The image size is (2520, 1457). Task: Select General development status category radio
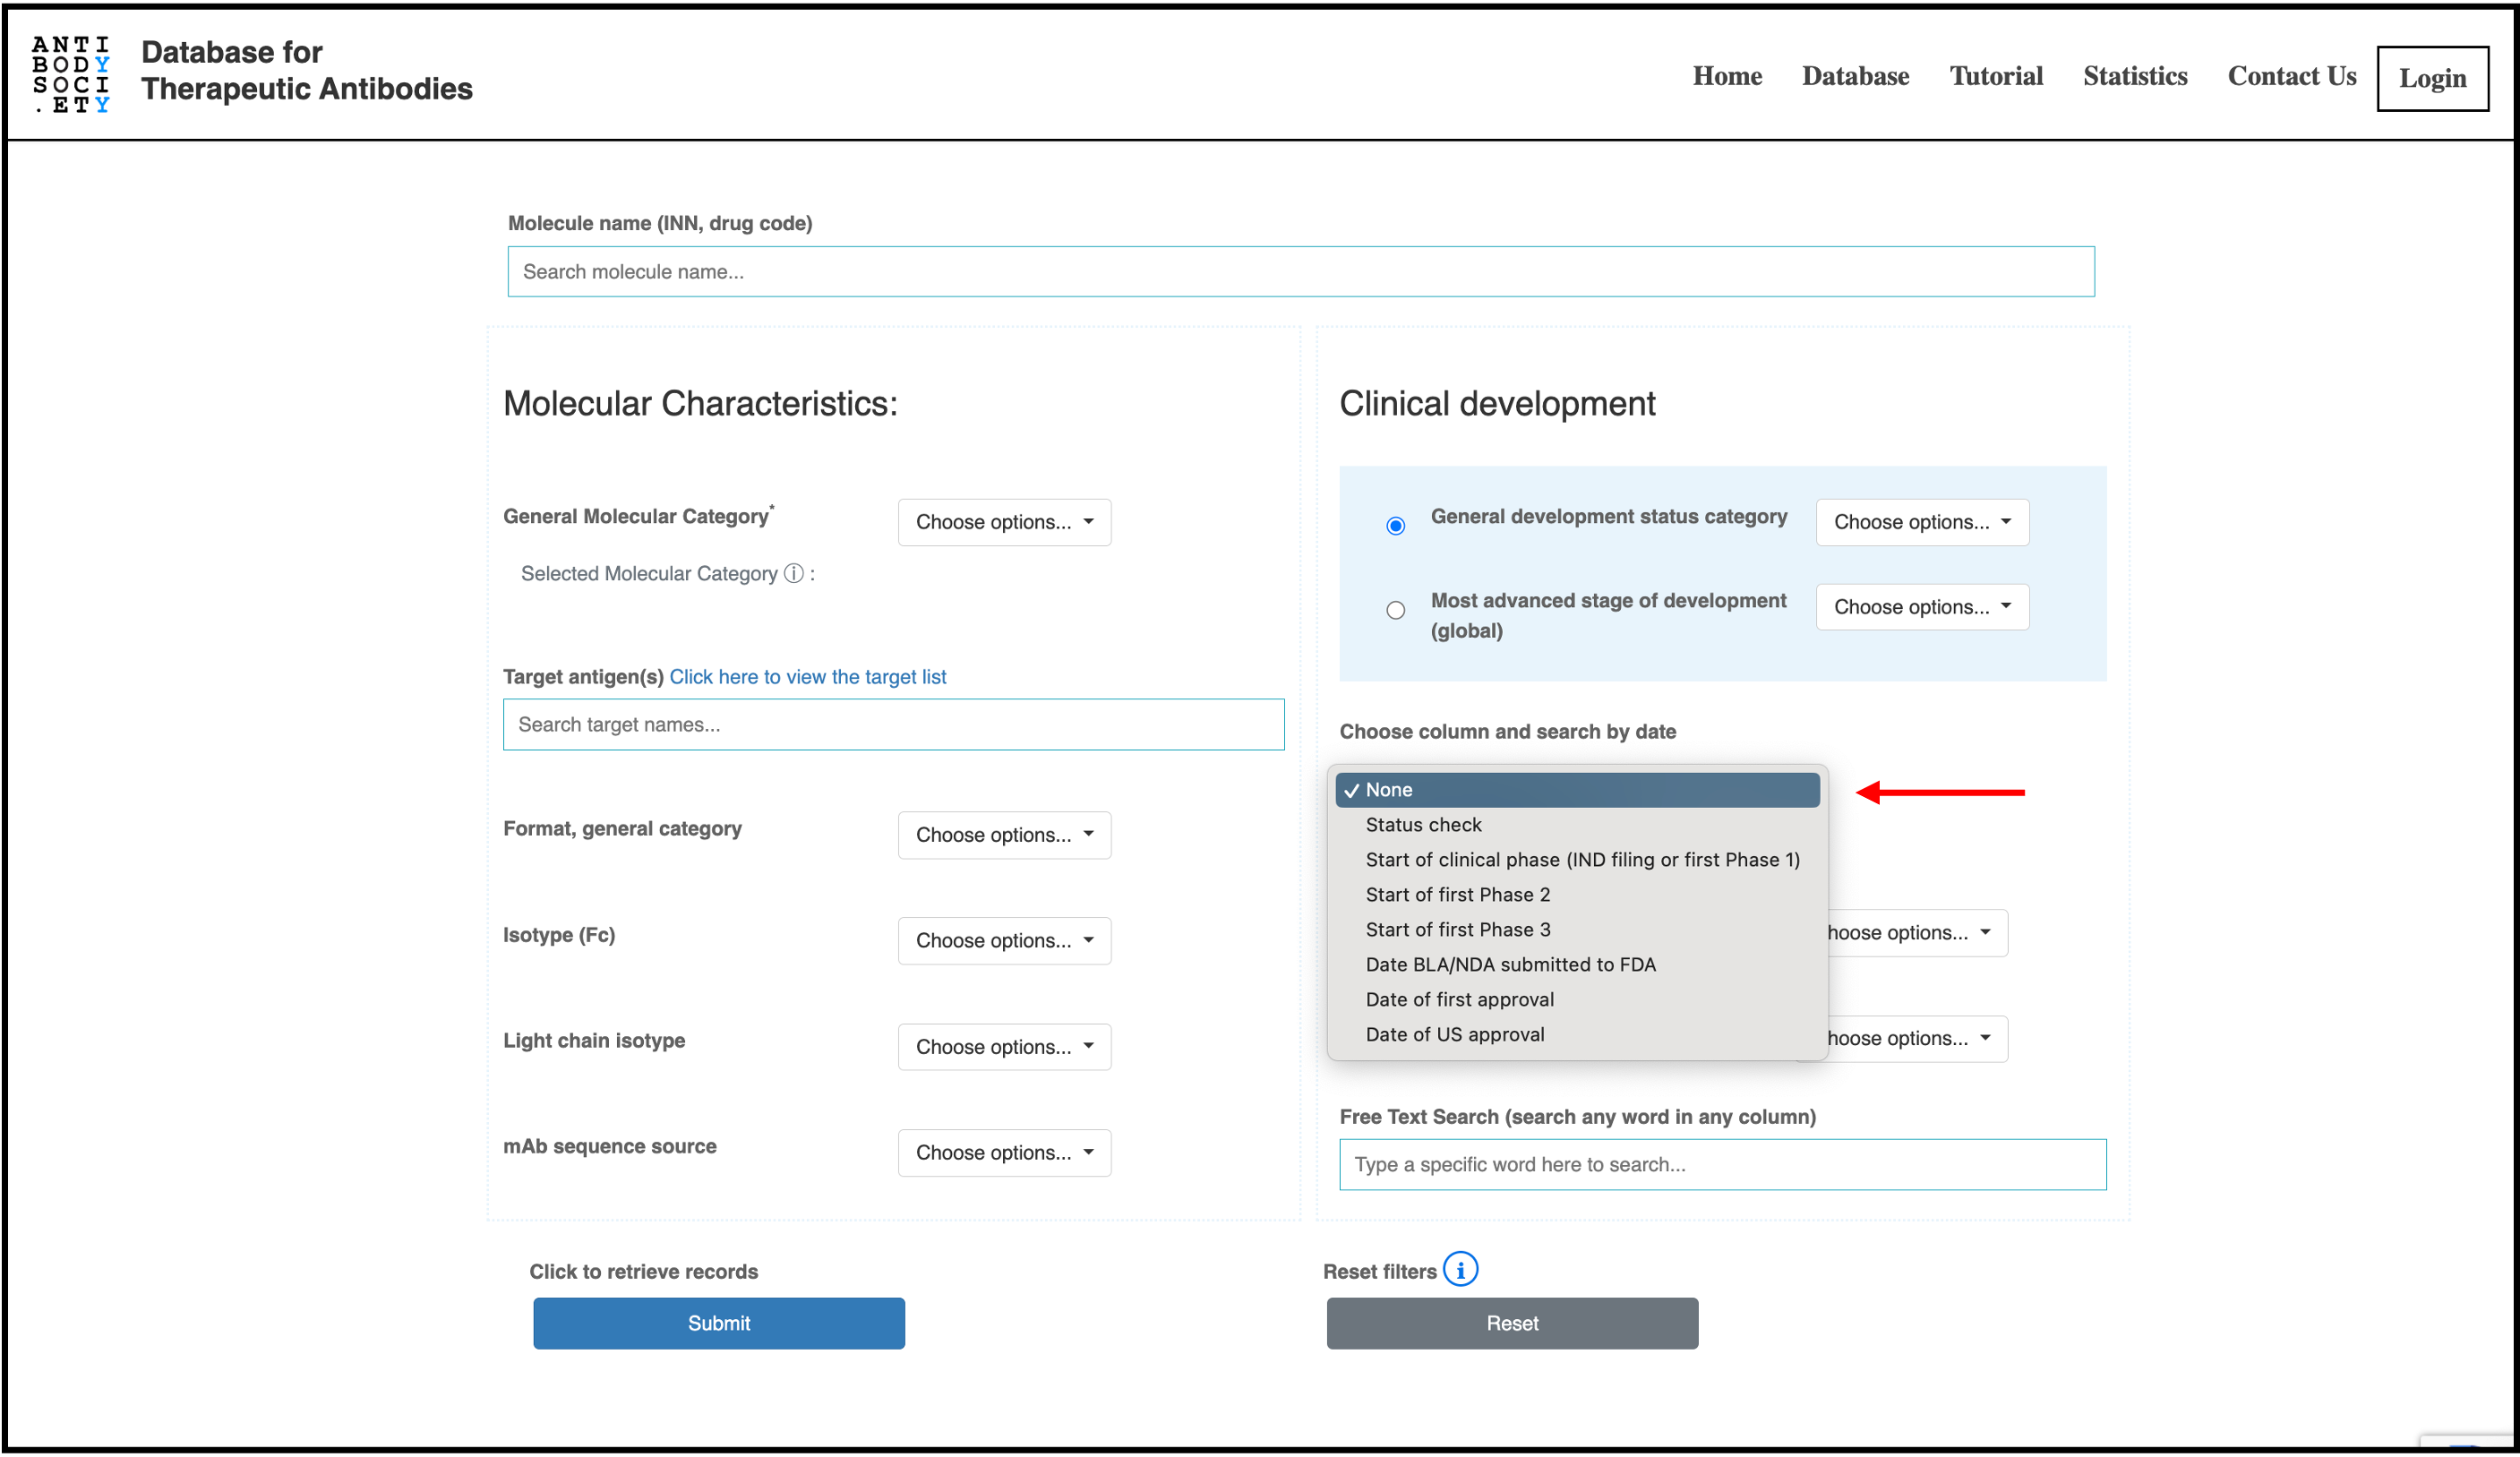click(x=1395, y=525)
